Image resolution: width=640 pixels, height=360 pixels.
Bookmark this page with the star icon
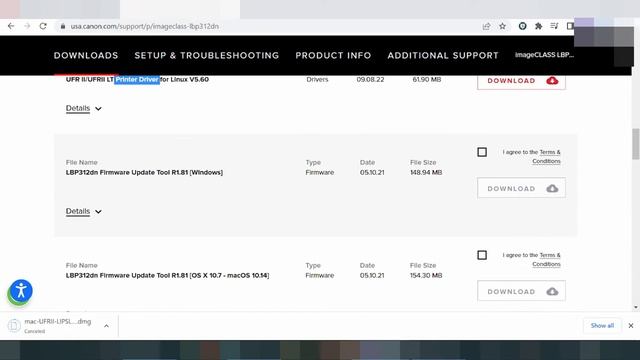click(x=502, y=26)
